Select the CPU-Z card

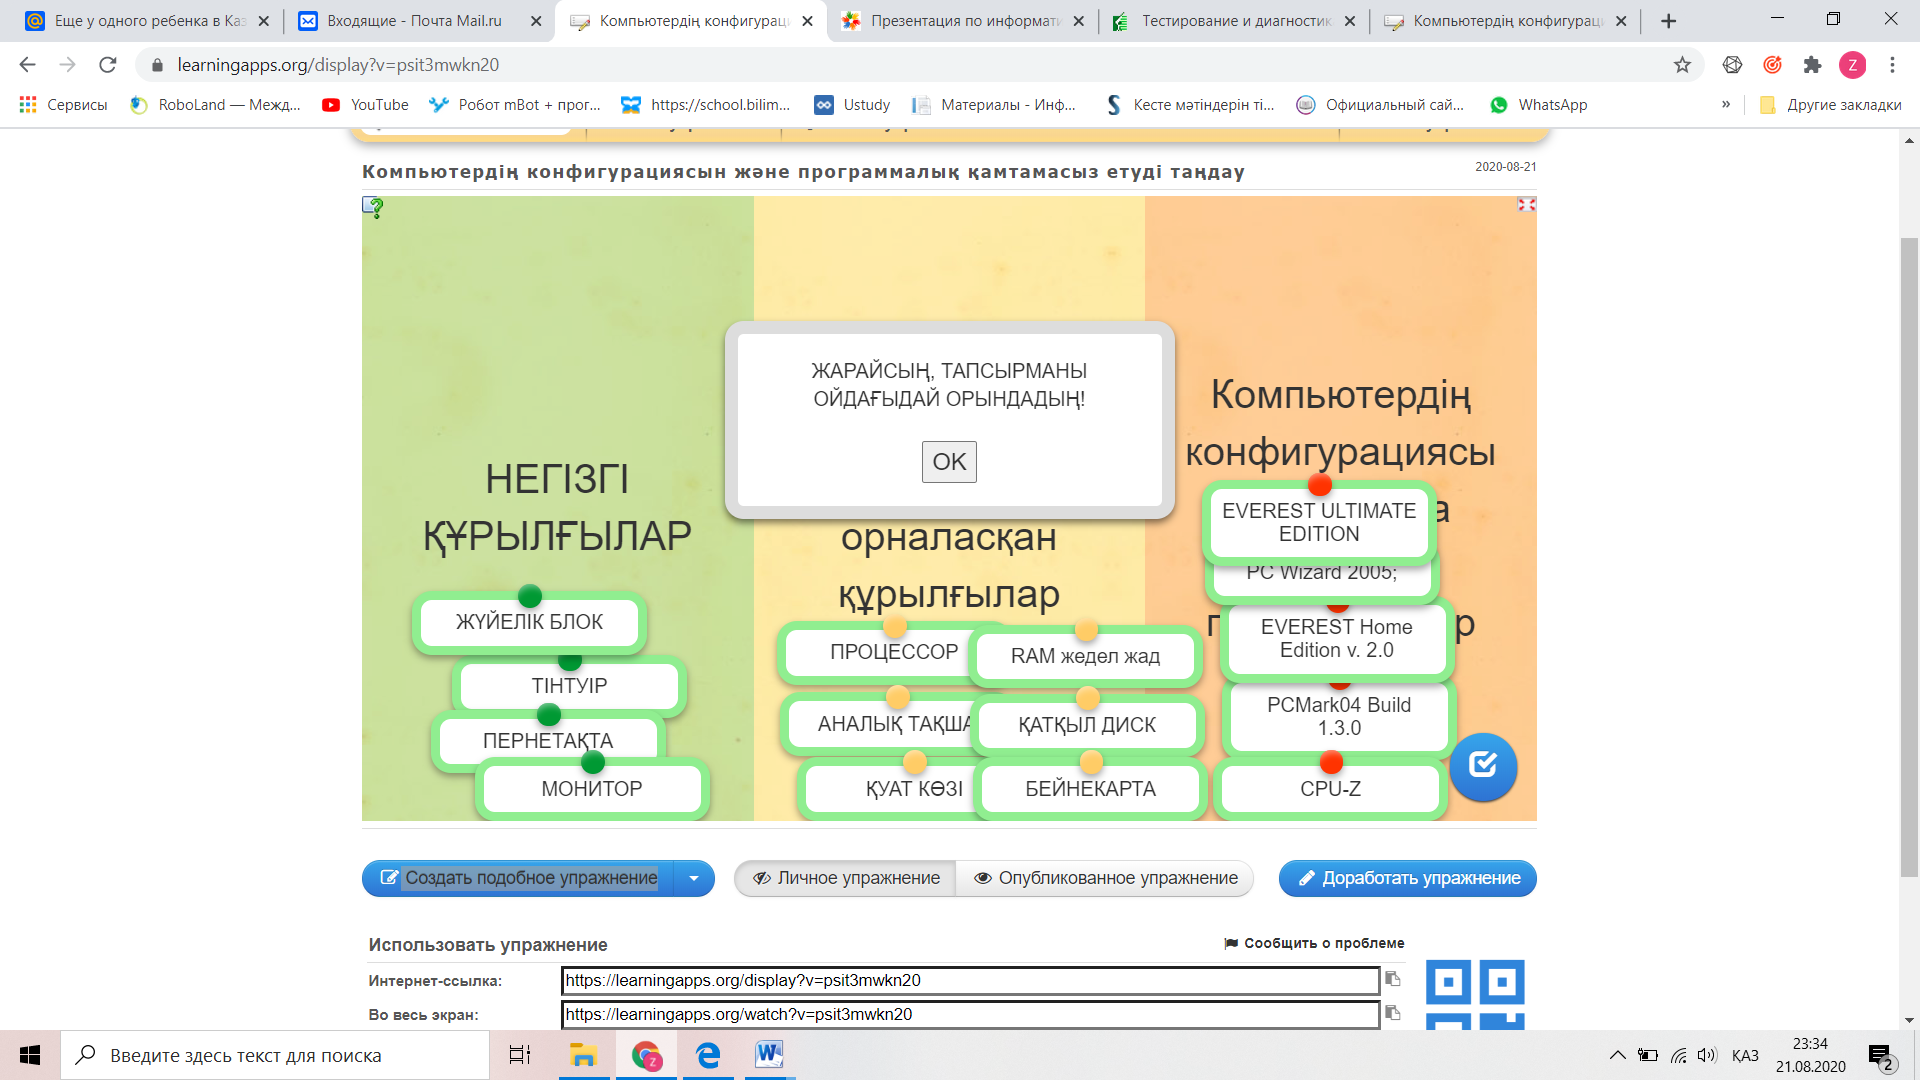point(1330,789)
